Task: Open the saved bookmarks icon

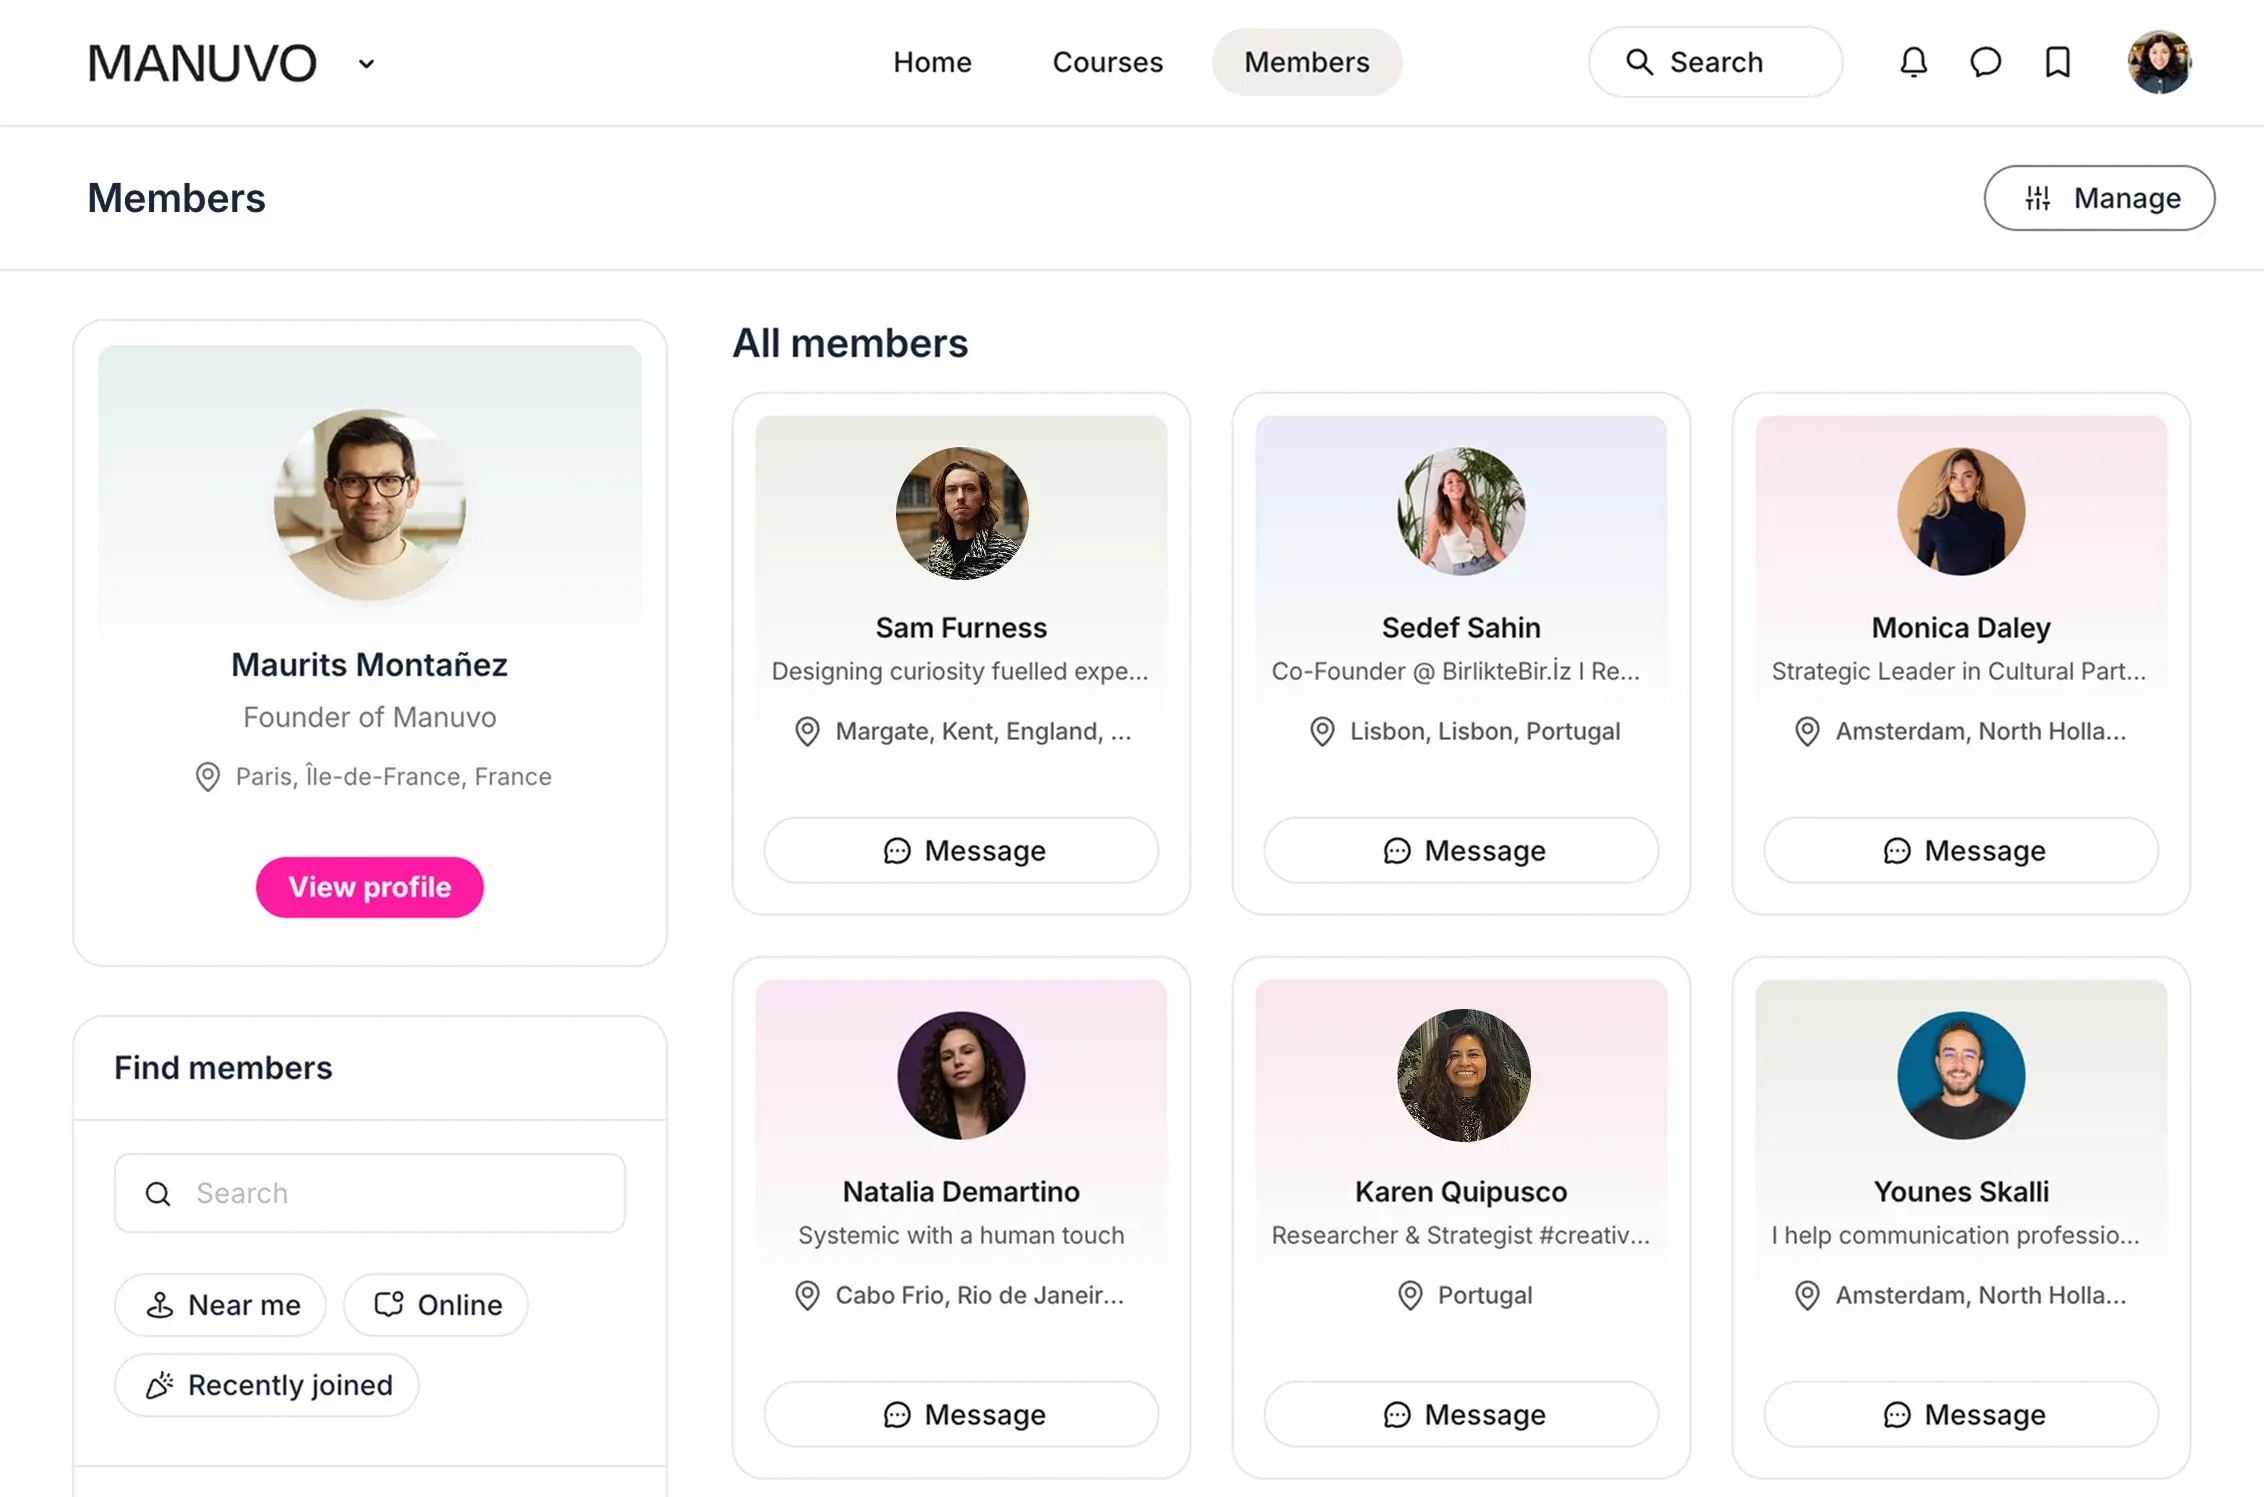Action: [2057, 62]
